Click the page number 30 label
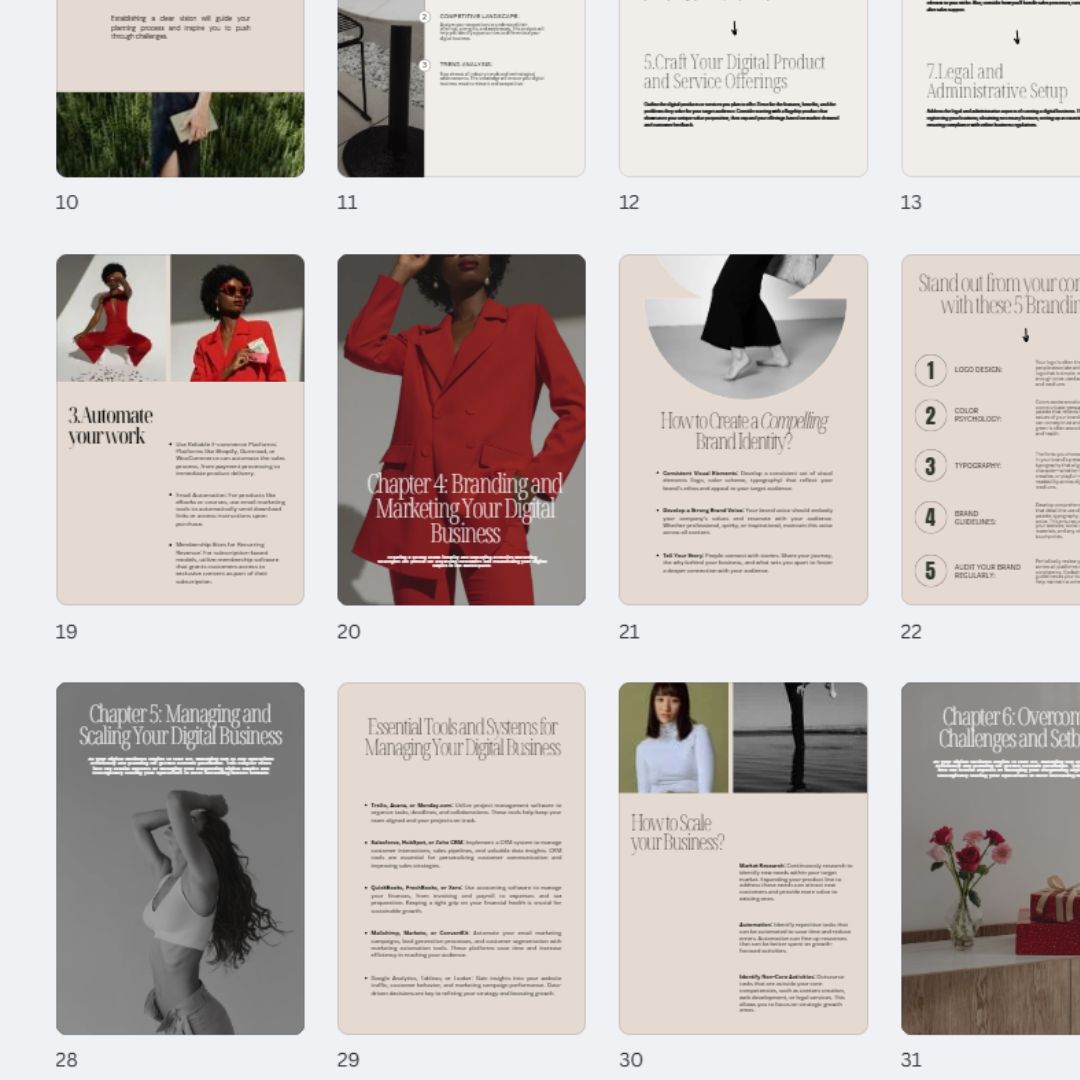The width and height of the screenshot is (1080, 1080). point(631,1059)
